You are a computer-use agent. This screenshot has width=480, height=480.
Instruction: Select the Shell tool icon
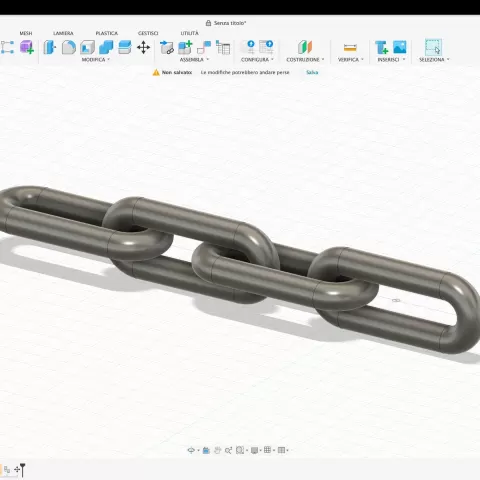pos(87,47)
